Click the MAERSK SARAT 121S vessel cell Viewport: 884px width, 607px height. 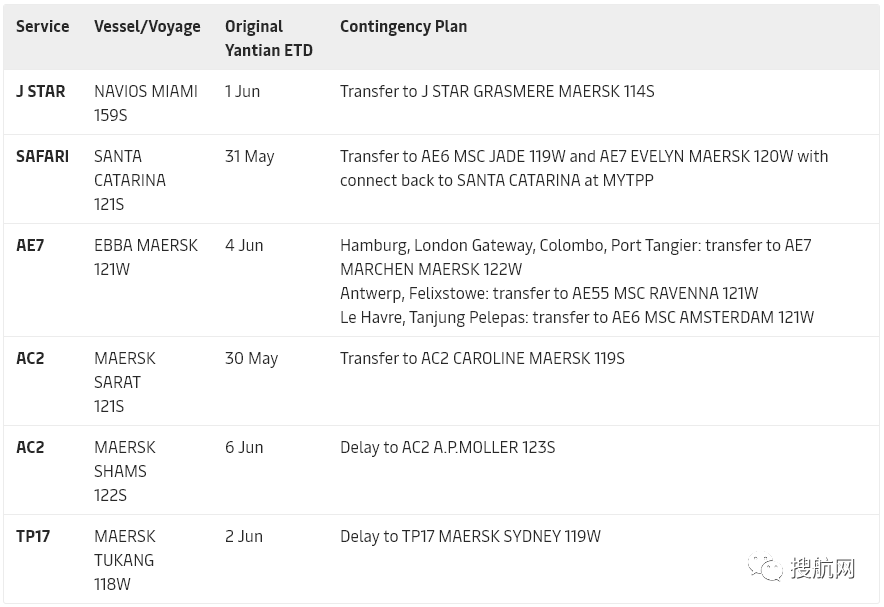(125, 382)
